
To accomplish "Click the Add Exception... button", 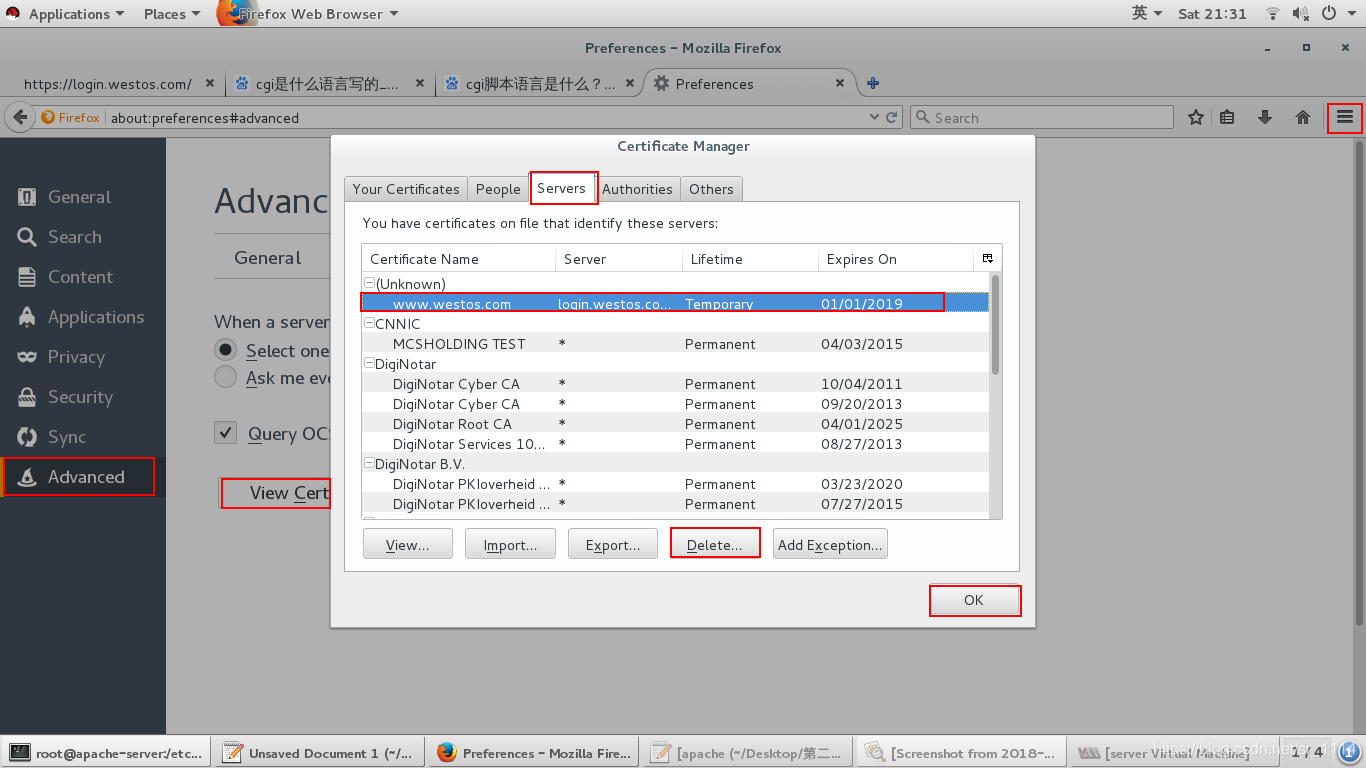I will (830, 545).
